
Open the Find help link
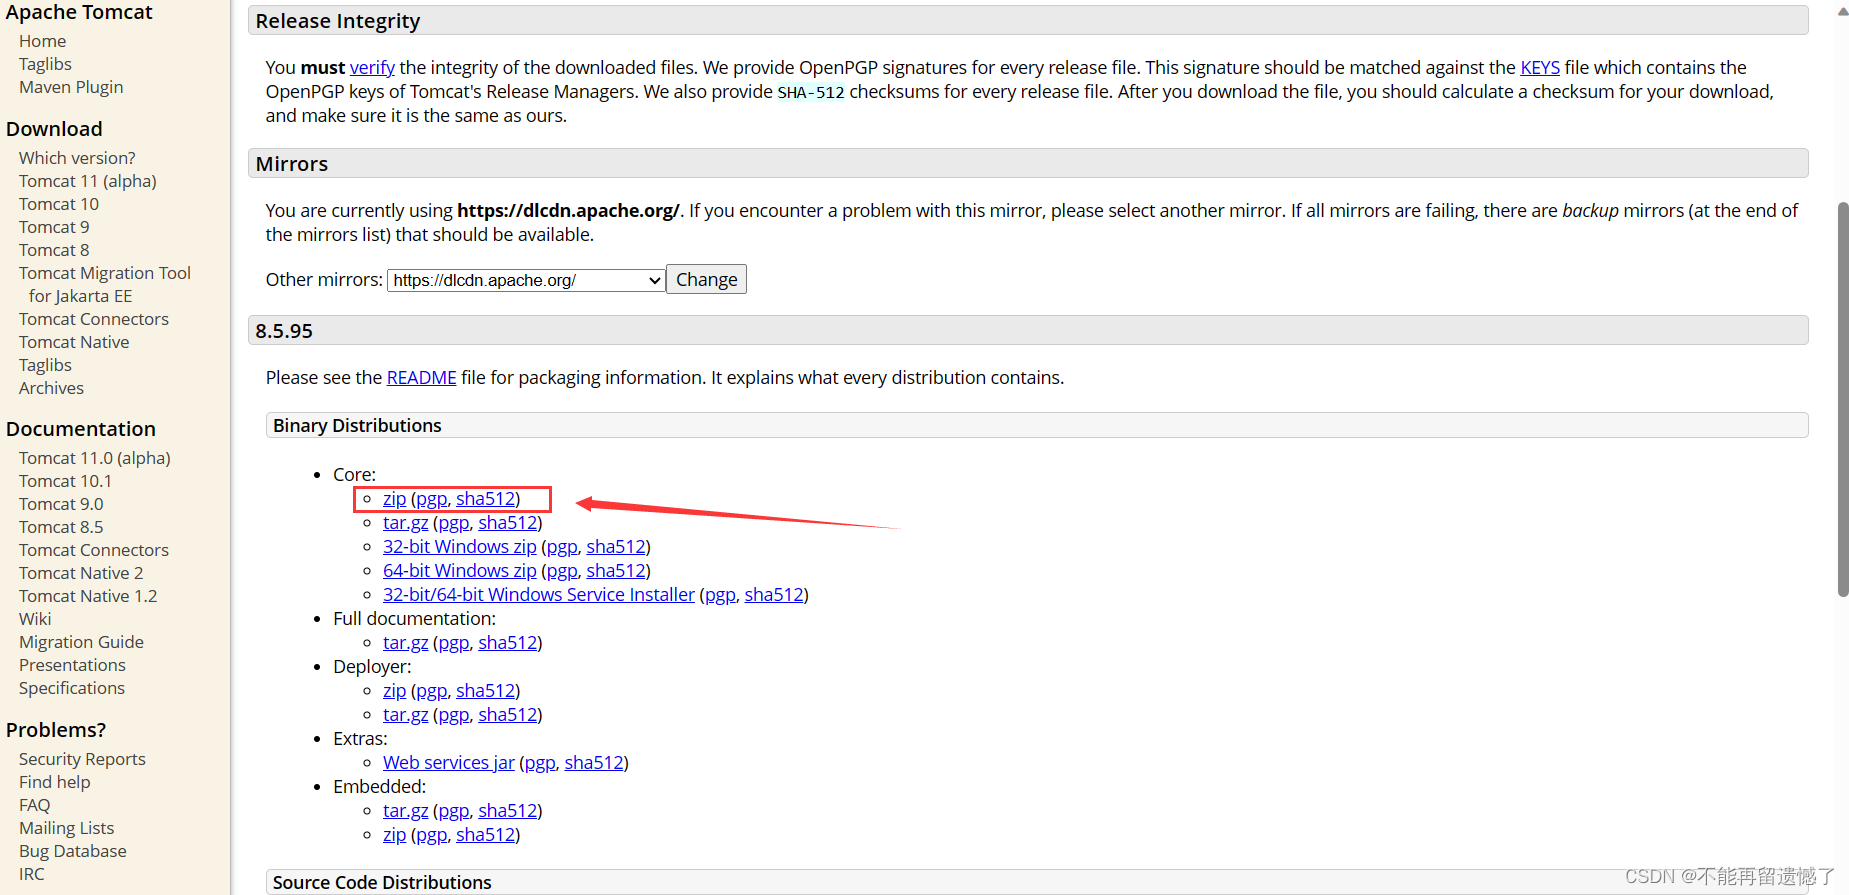54,782
